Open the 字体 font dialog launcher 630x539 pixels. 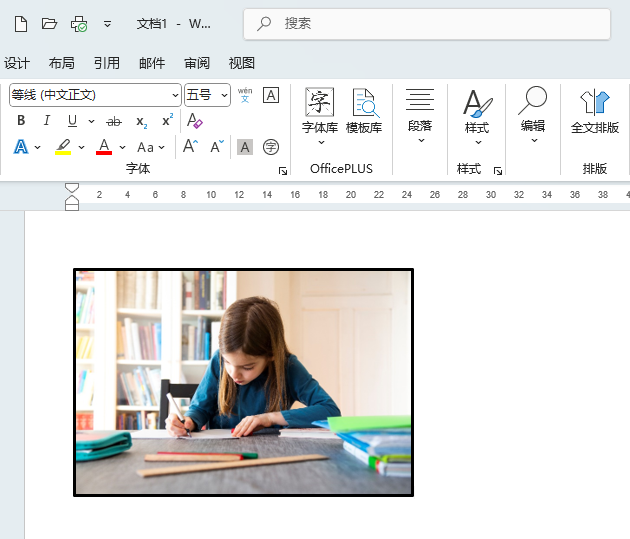[x=283, y=172]
